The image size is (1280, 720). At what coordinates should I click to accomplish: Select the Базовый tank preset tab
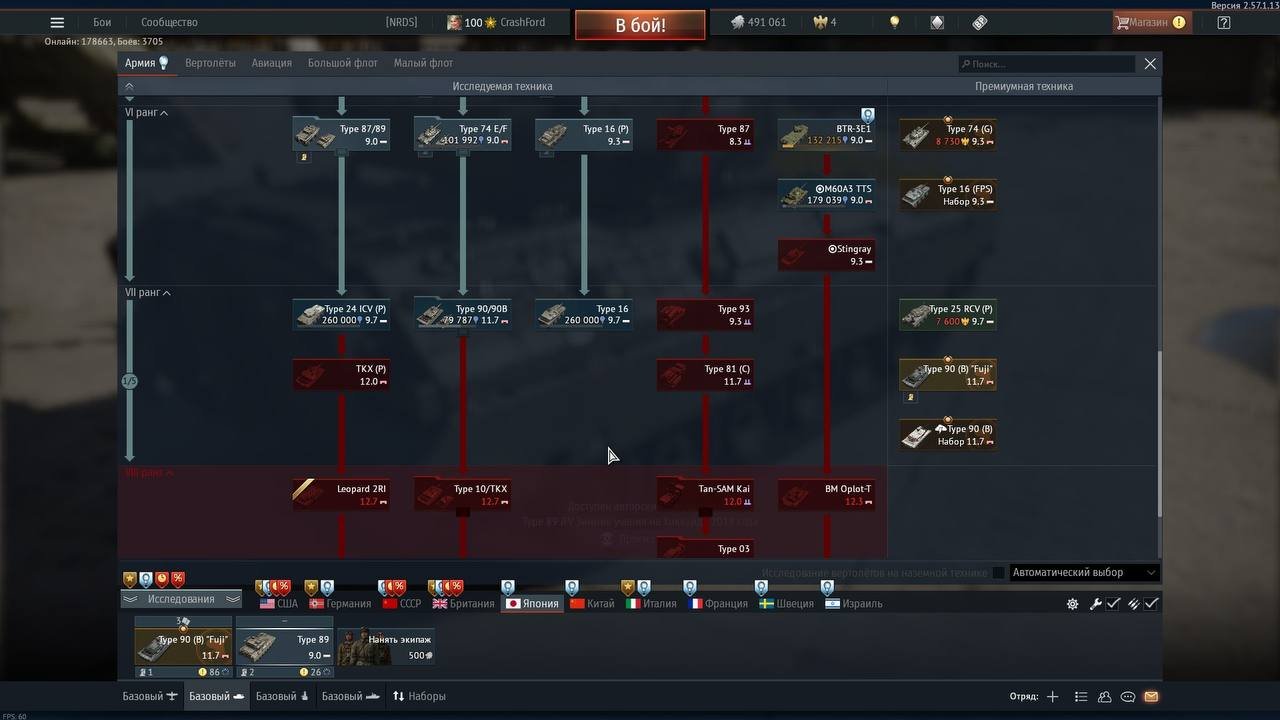pos(216,696)
